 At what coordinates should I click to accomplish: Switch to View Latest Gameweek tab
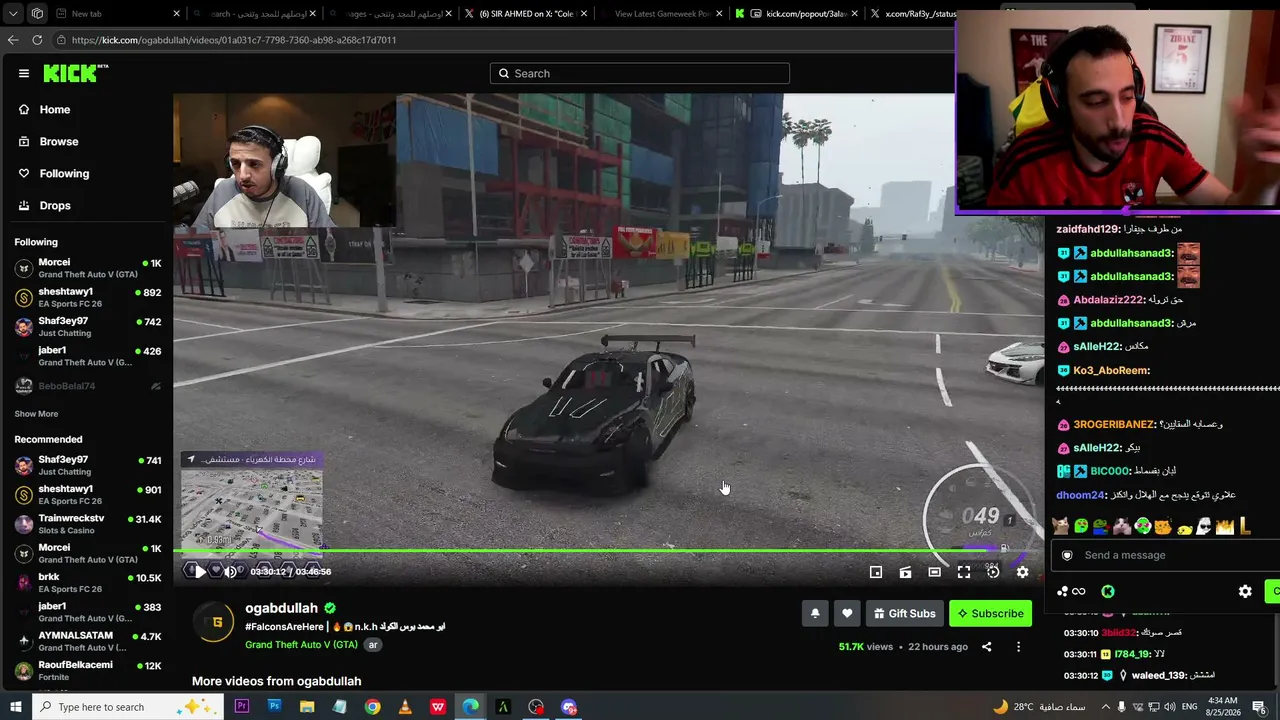coord(662,14)
